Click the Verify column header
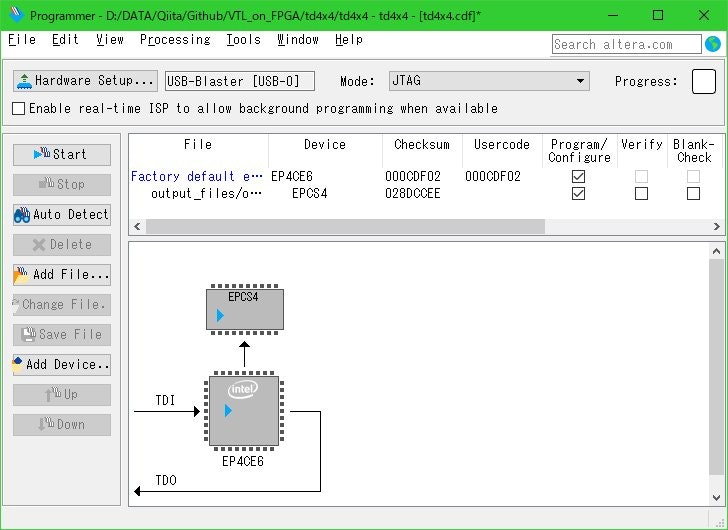This screenshot has height=530, width=728. 642,145
